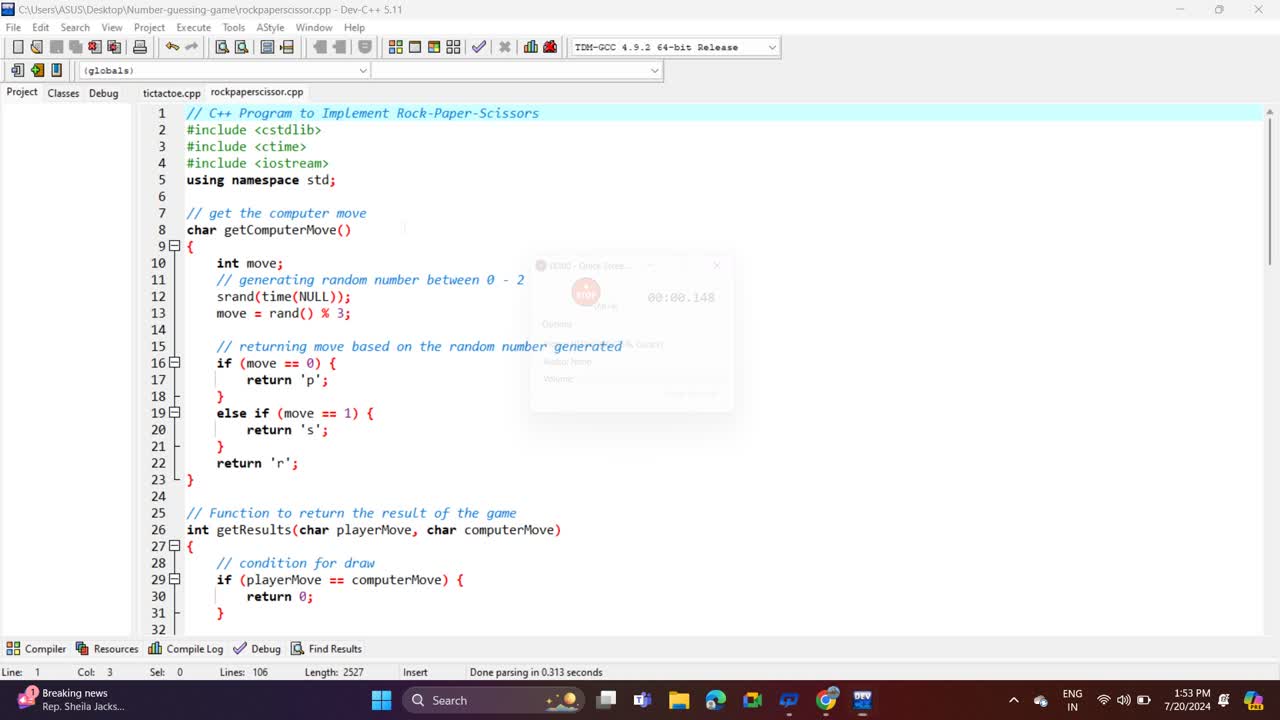Click the Undo arrow icon
The image size is (1280, 720).
172,47
